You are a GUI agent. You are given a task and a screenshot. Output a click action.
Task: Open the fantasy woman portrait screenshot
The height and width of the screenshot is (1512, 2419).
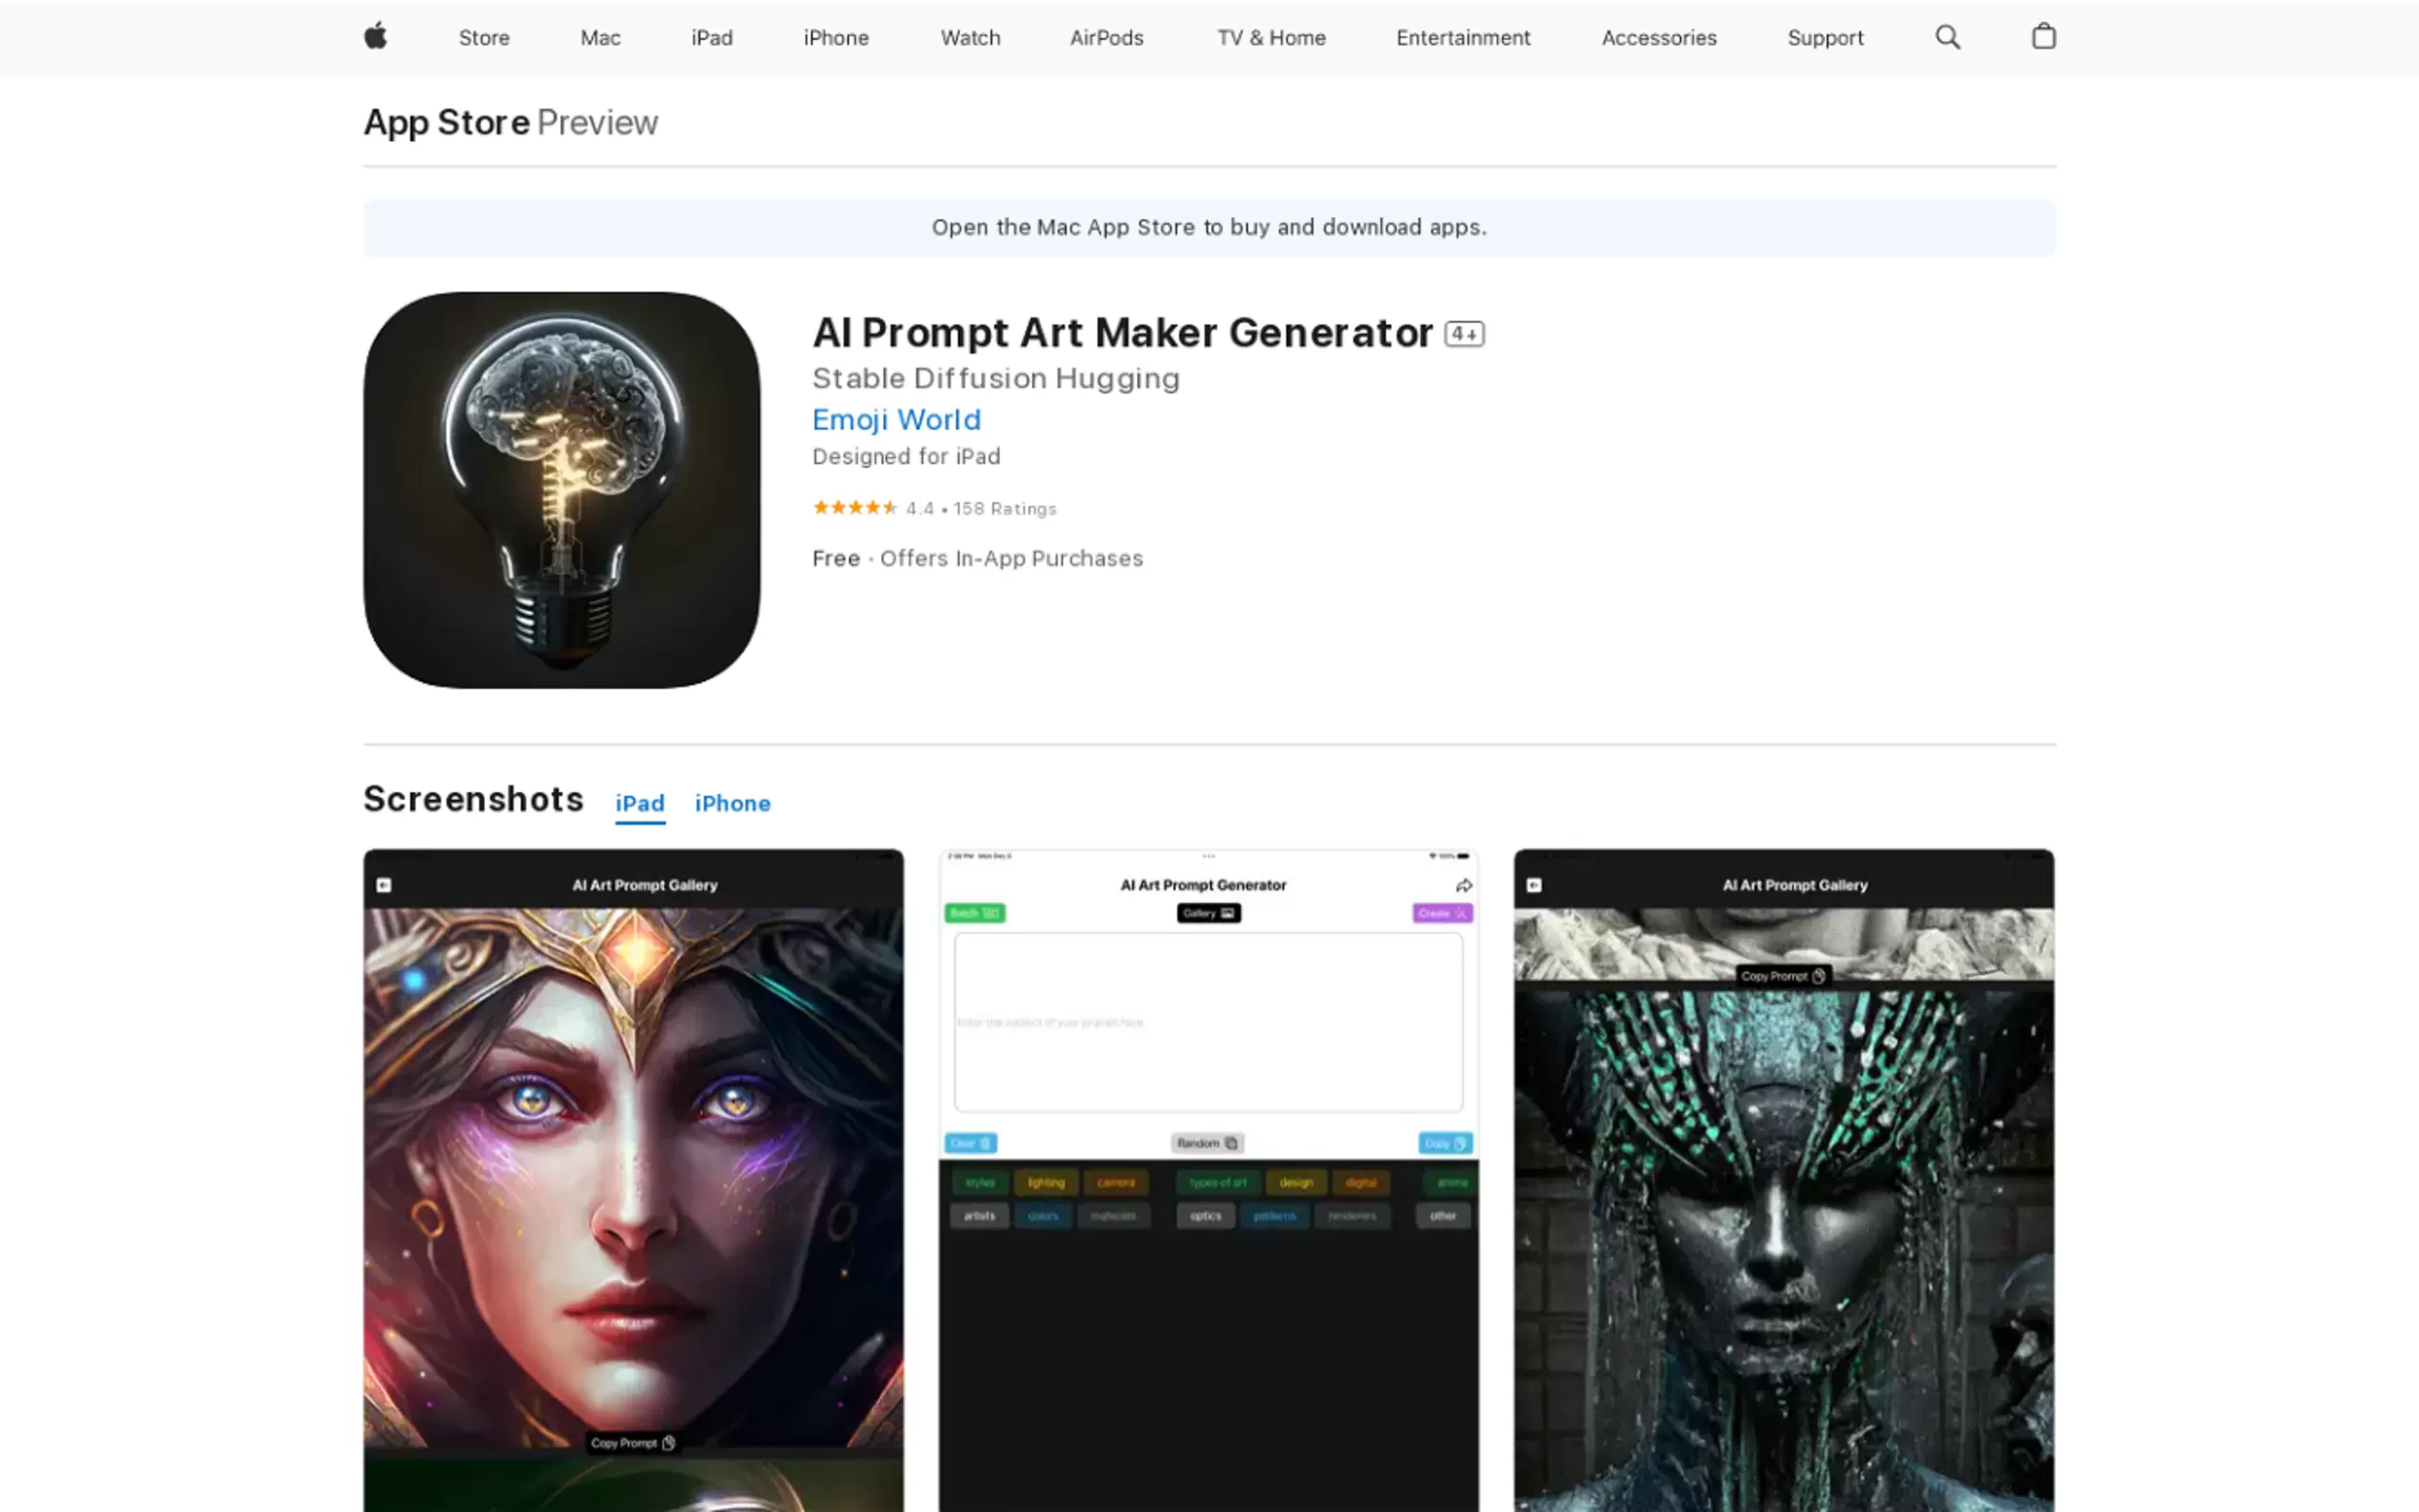pos(633,1180)
